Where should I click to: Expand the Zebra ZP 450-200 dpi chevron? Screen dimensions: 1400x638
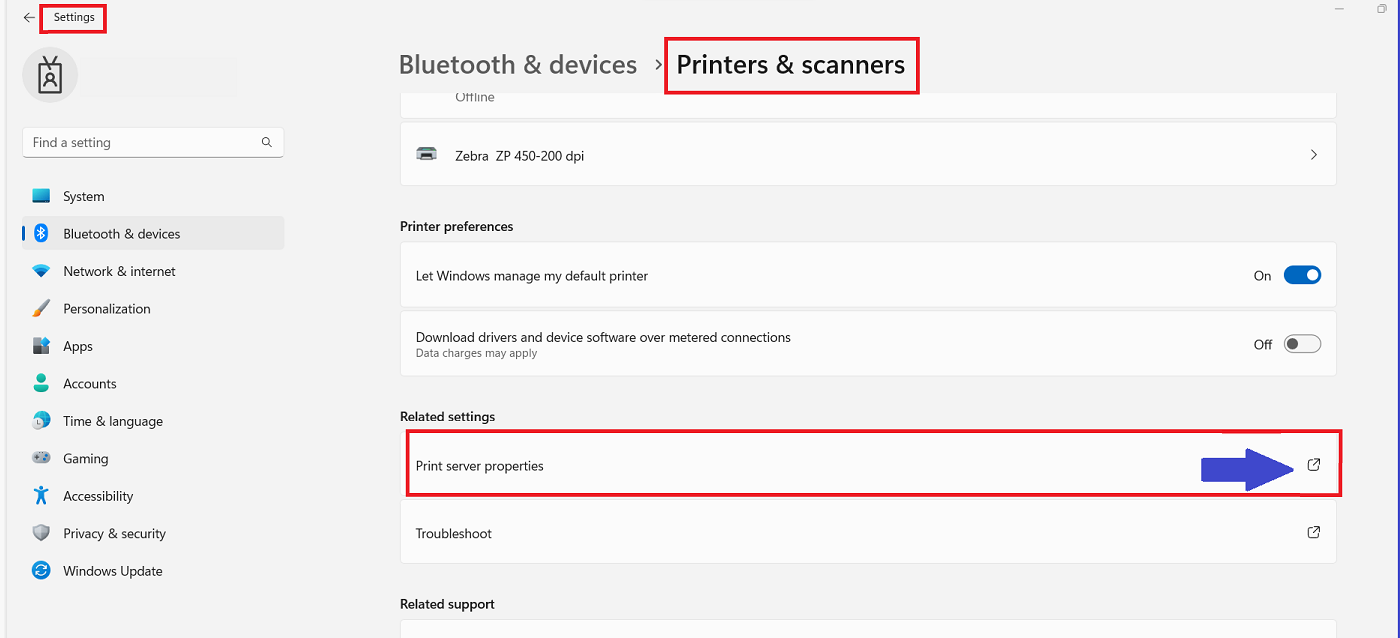tap(1313, 155)
